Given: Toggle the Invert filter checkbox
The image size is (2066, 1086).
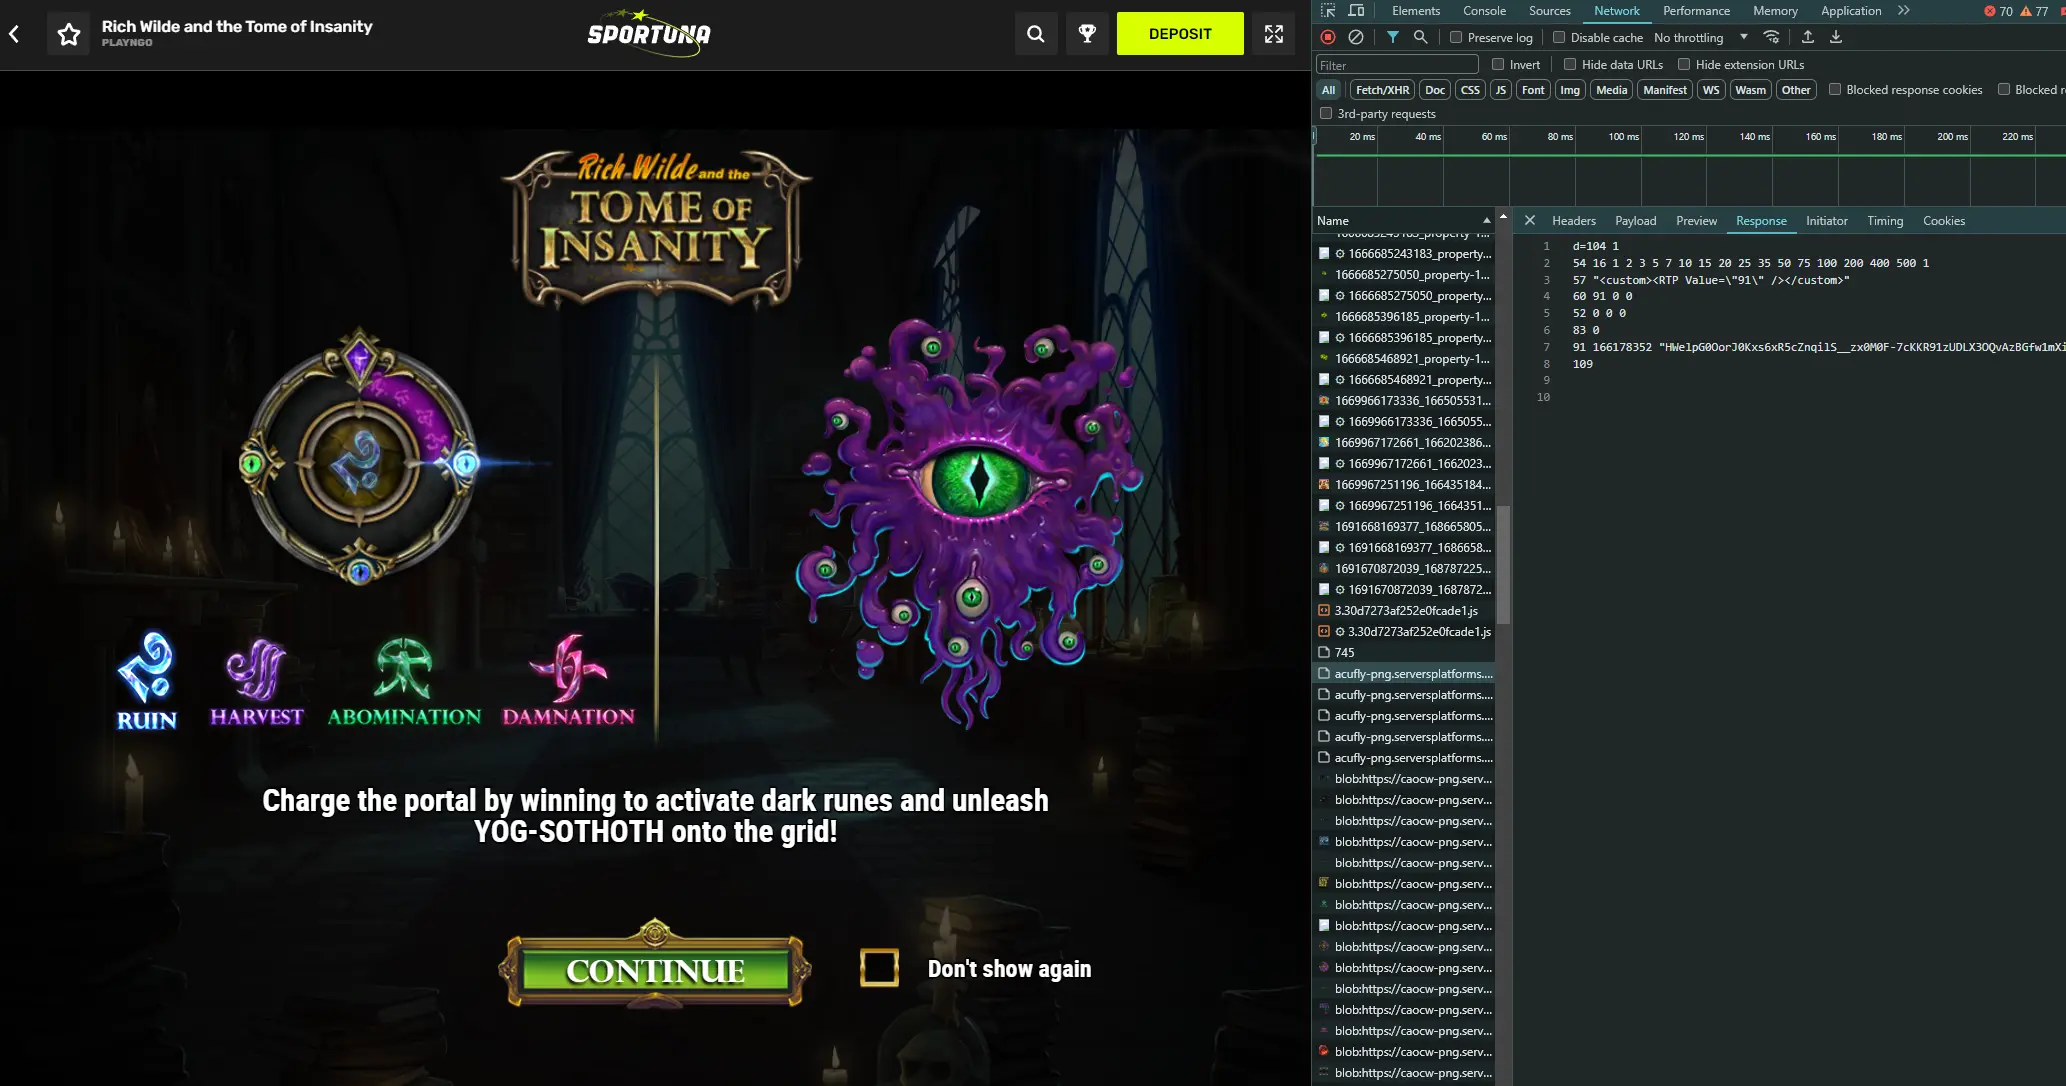Looking at the screenshot, I should tap(1498, 64).
